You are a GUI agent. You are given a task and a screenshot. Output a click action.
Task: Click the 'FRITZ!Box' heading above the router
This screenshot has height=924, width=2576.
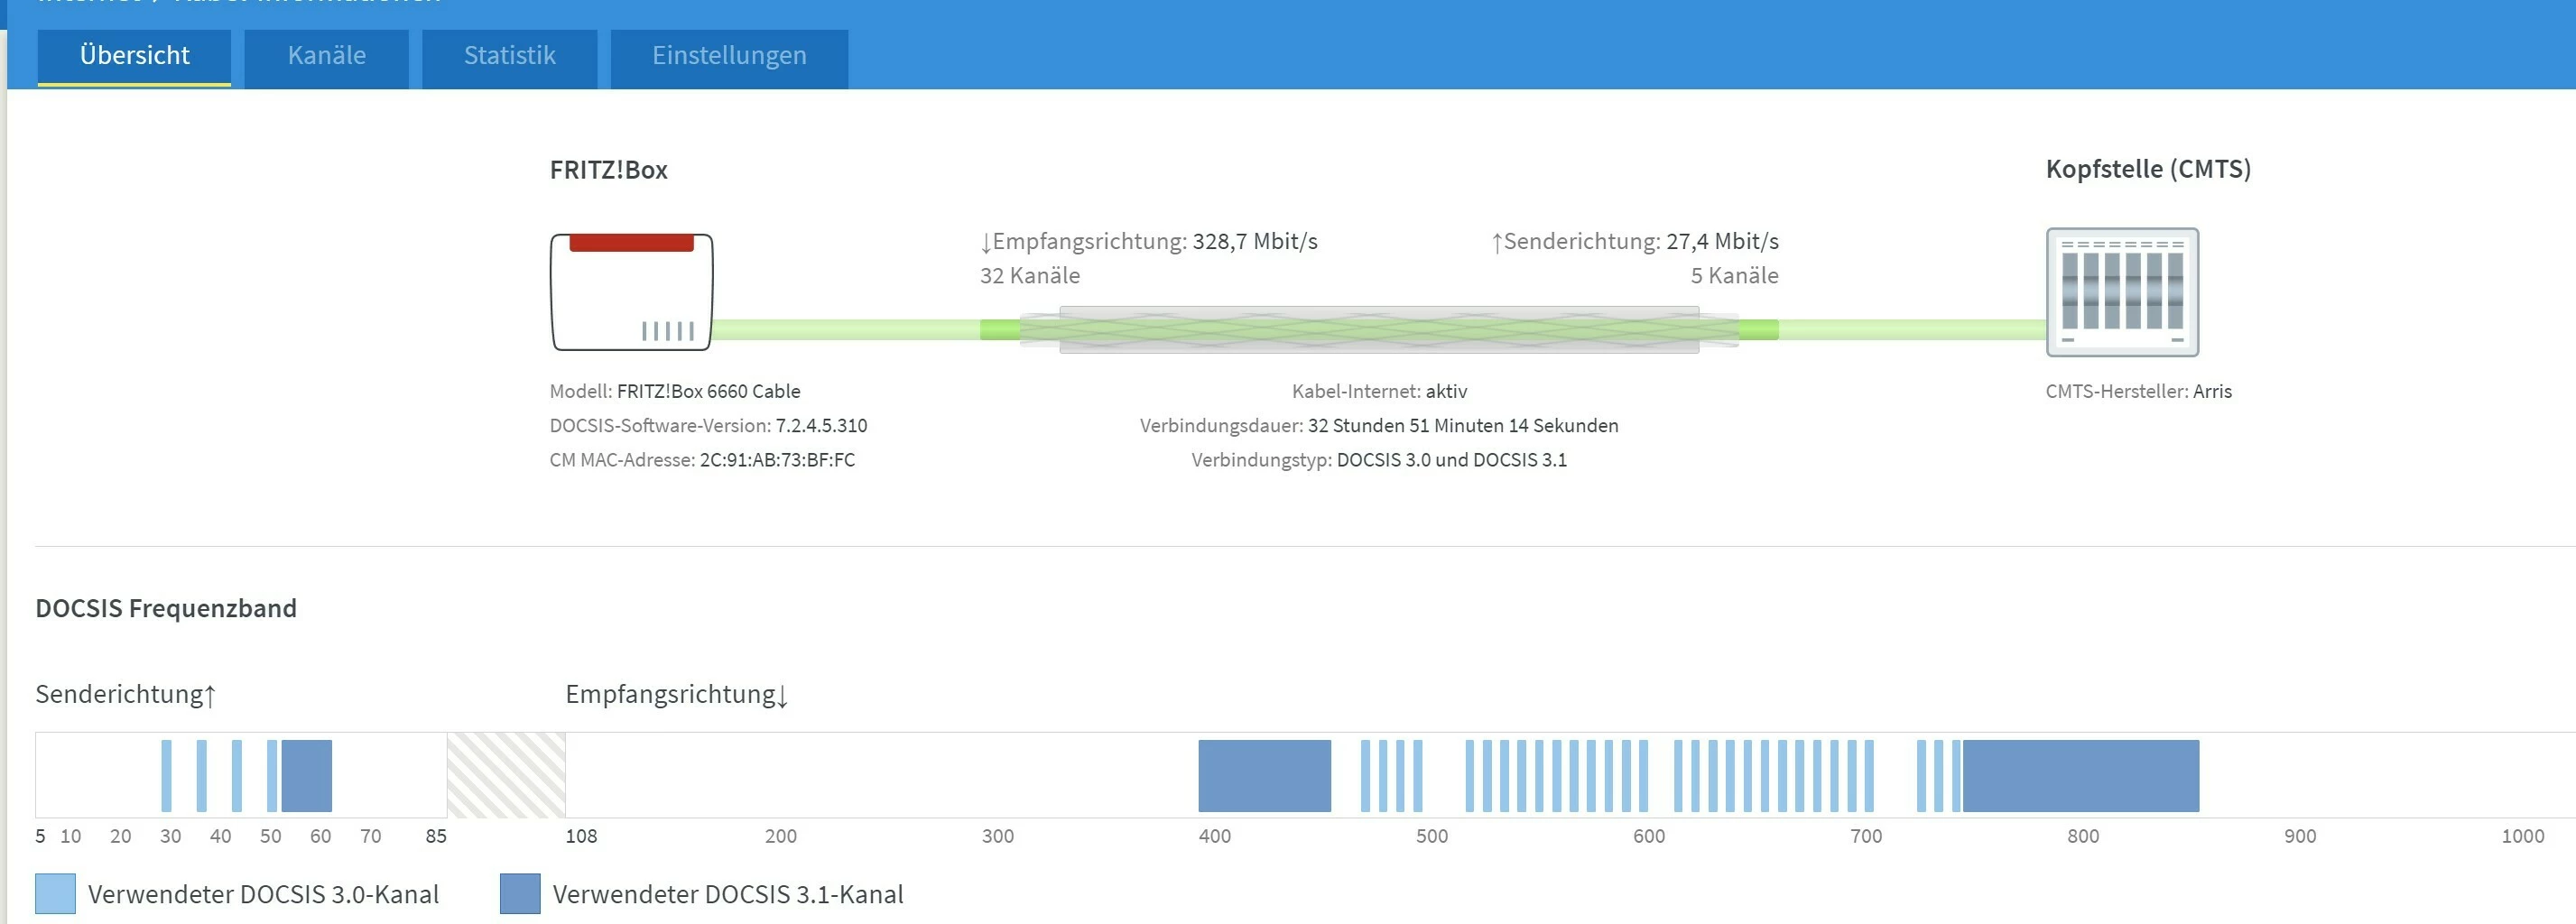click(x=608, y=170)
